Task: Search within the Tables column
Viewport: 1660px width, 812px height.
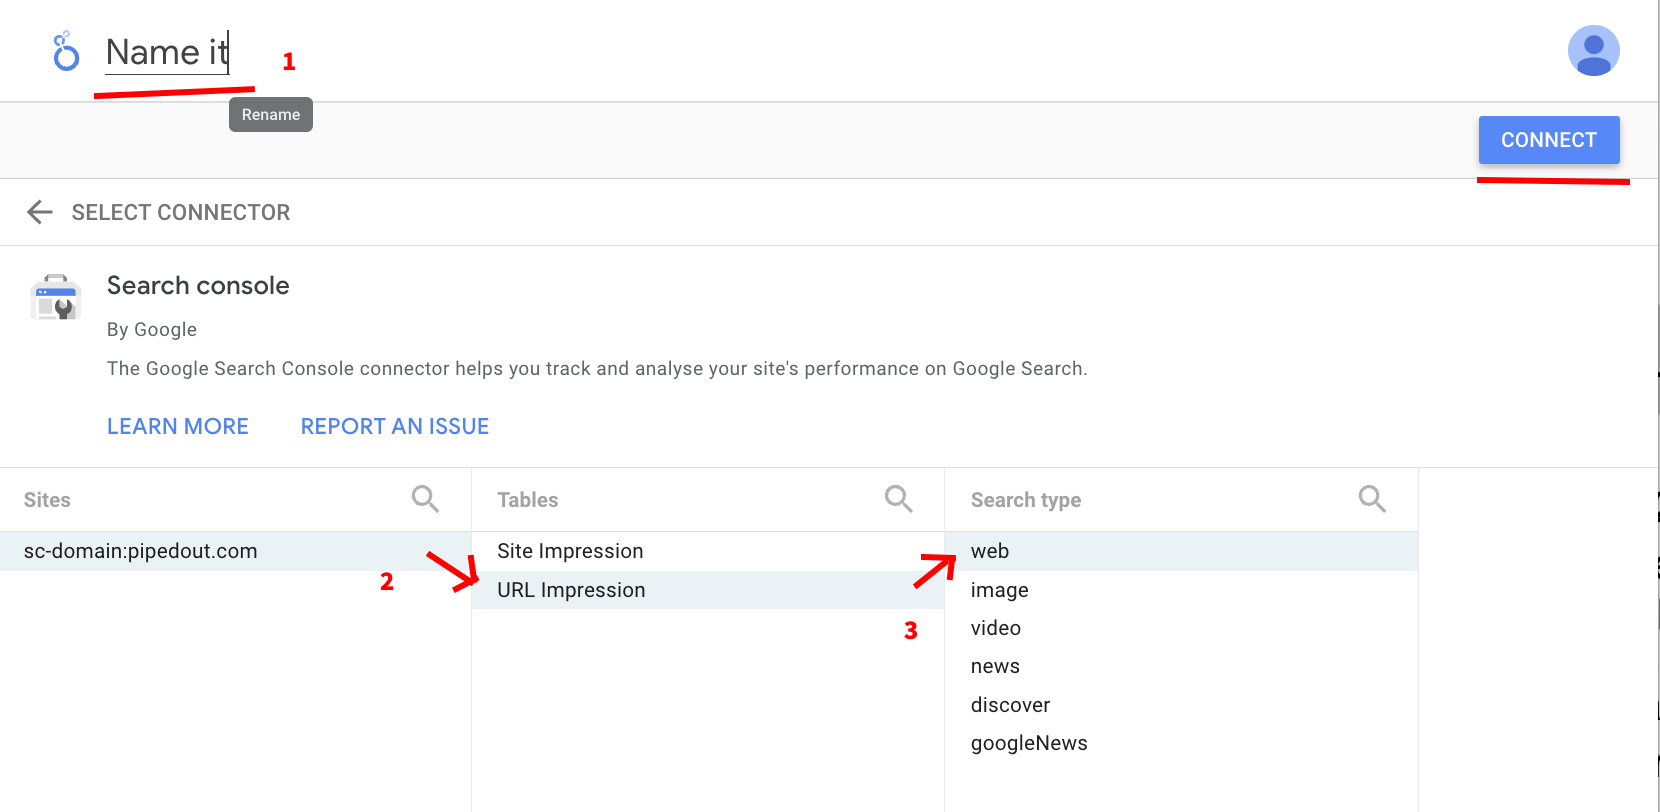Action: coord(898,499)
